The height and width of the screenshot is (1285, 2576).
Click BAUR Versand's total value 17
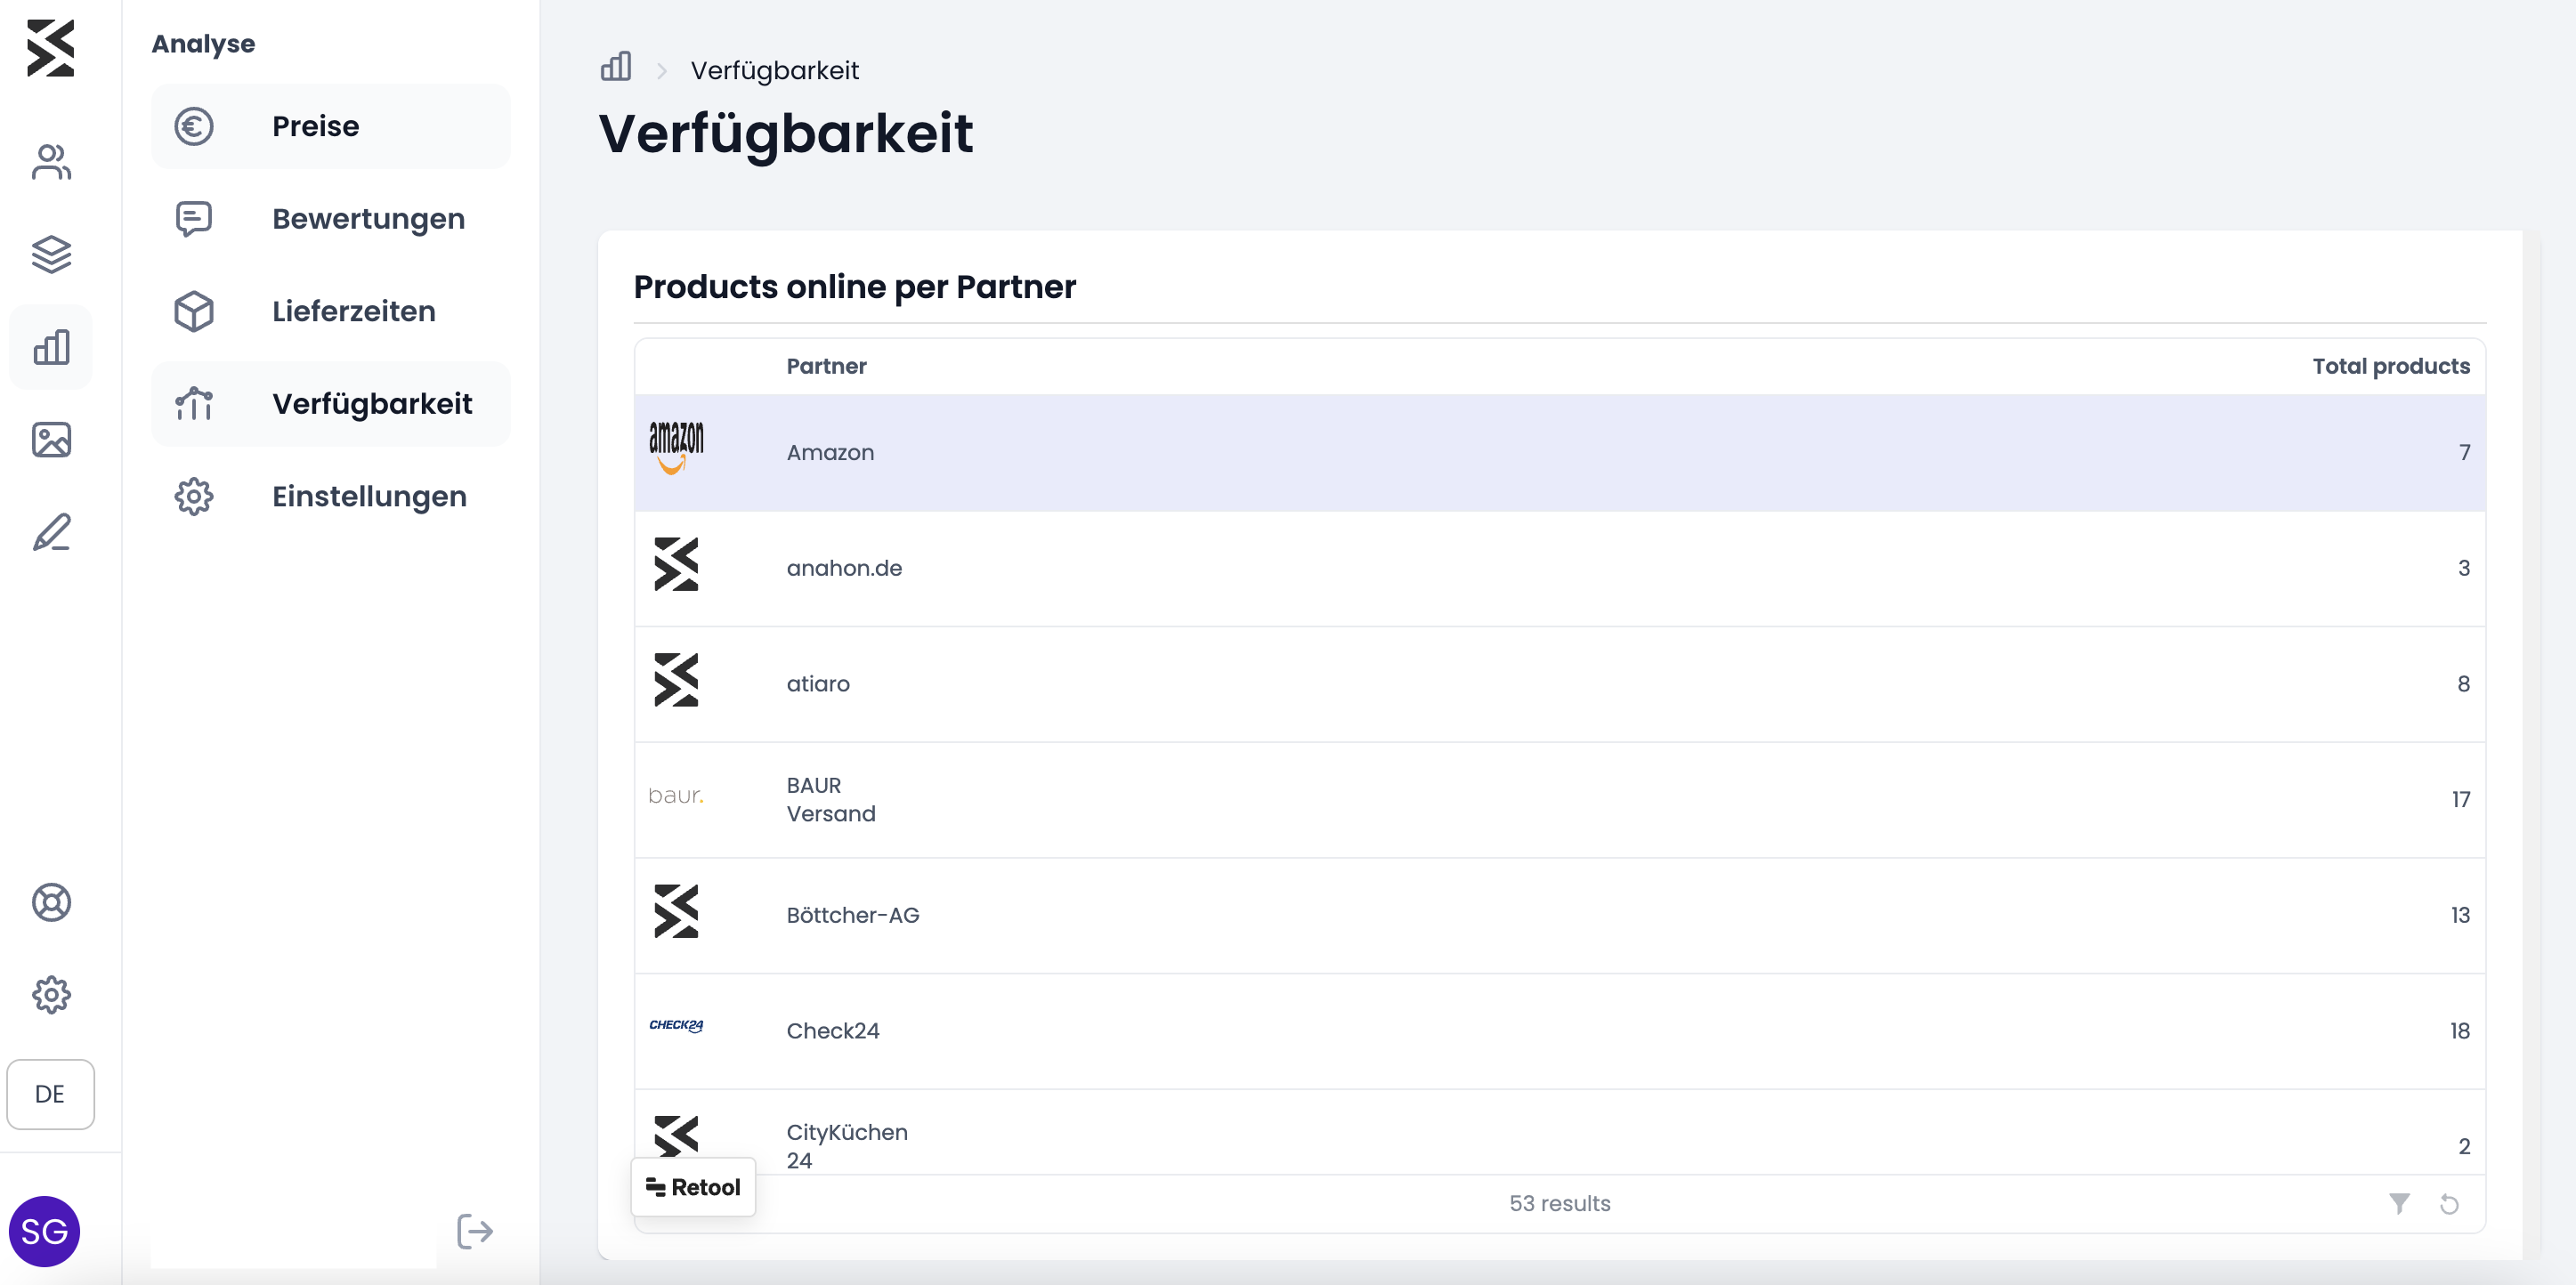[x=2461, y=799]
